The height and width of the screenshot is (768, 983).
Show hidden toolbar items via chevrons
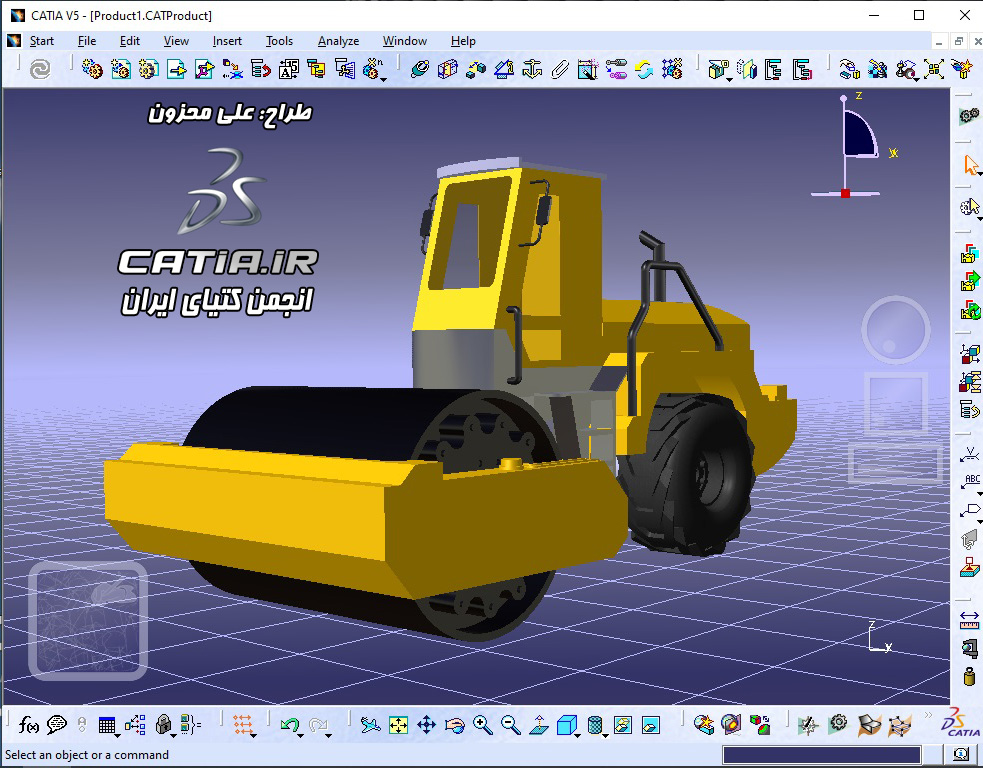click(928, 715)
